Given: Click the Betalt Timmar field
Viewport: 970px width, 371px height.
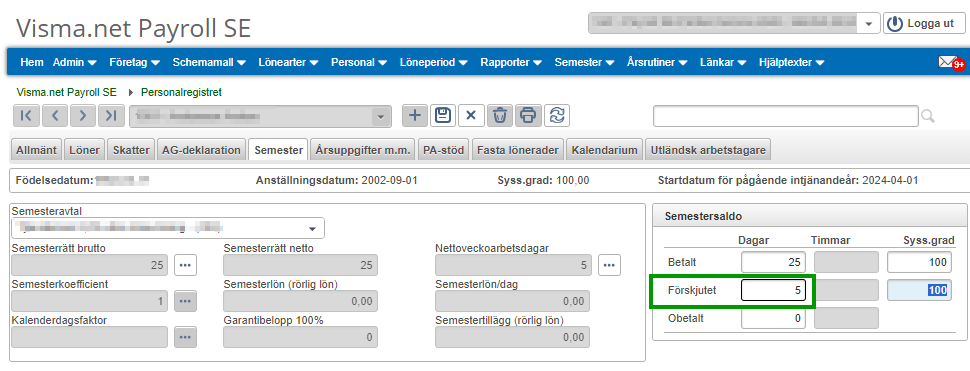Looking at the screenshot, I should [x=846, y=262].
